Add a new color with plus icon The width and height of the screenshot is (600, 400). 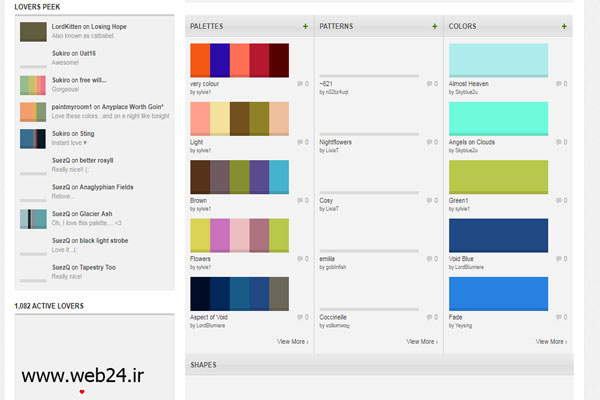point(564,26)
